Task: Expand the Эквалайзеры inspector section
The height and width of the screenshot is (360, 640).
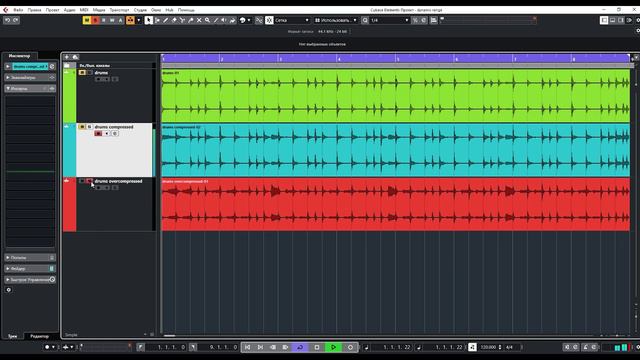Action: (30, 77)
